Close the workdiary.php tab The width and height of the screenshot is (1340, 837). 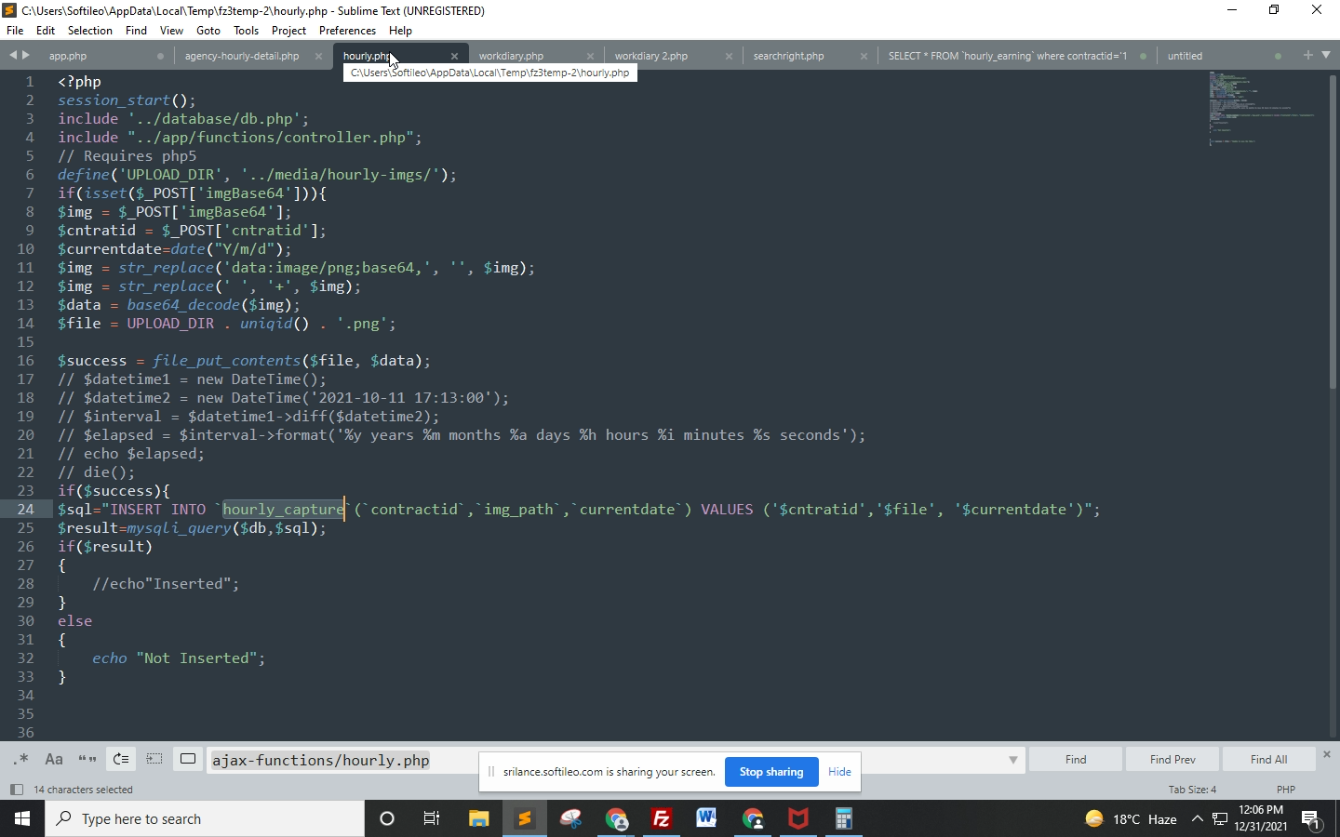(590, 56)
